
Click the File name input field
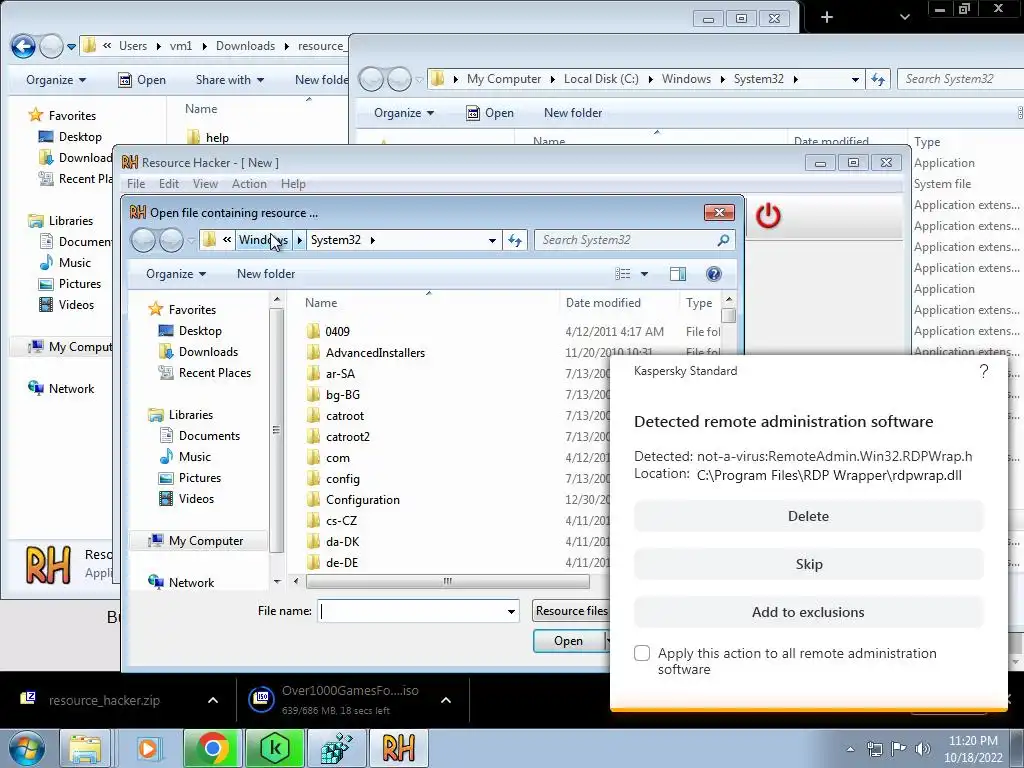coord(411,611)
